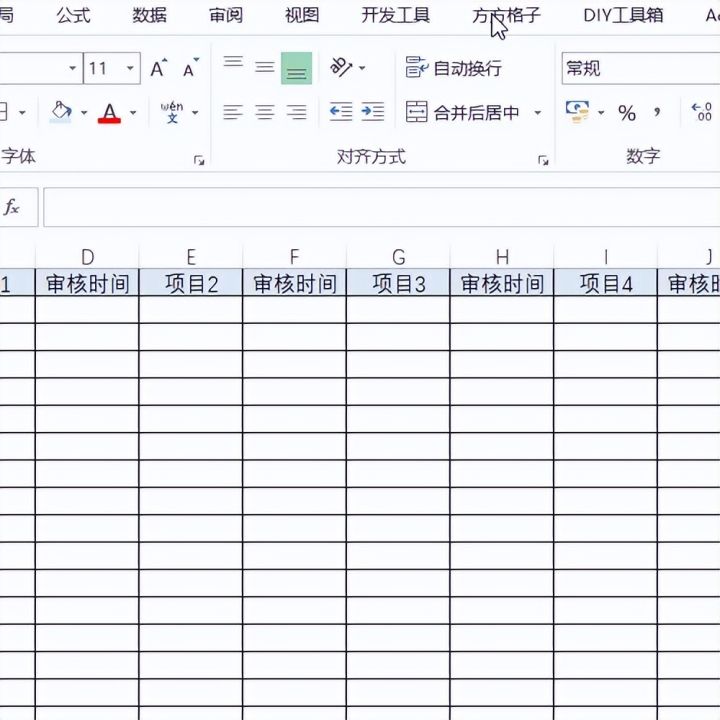Open the borders dropdown arrow

[22, 112]
